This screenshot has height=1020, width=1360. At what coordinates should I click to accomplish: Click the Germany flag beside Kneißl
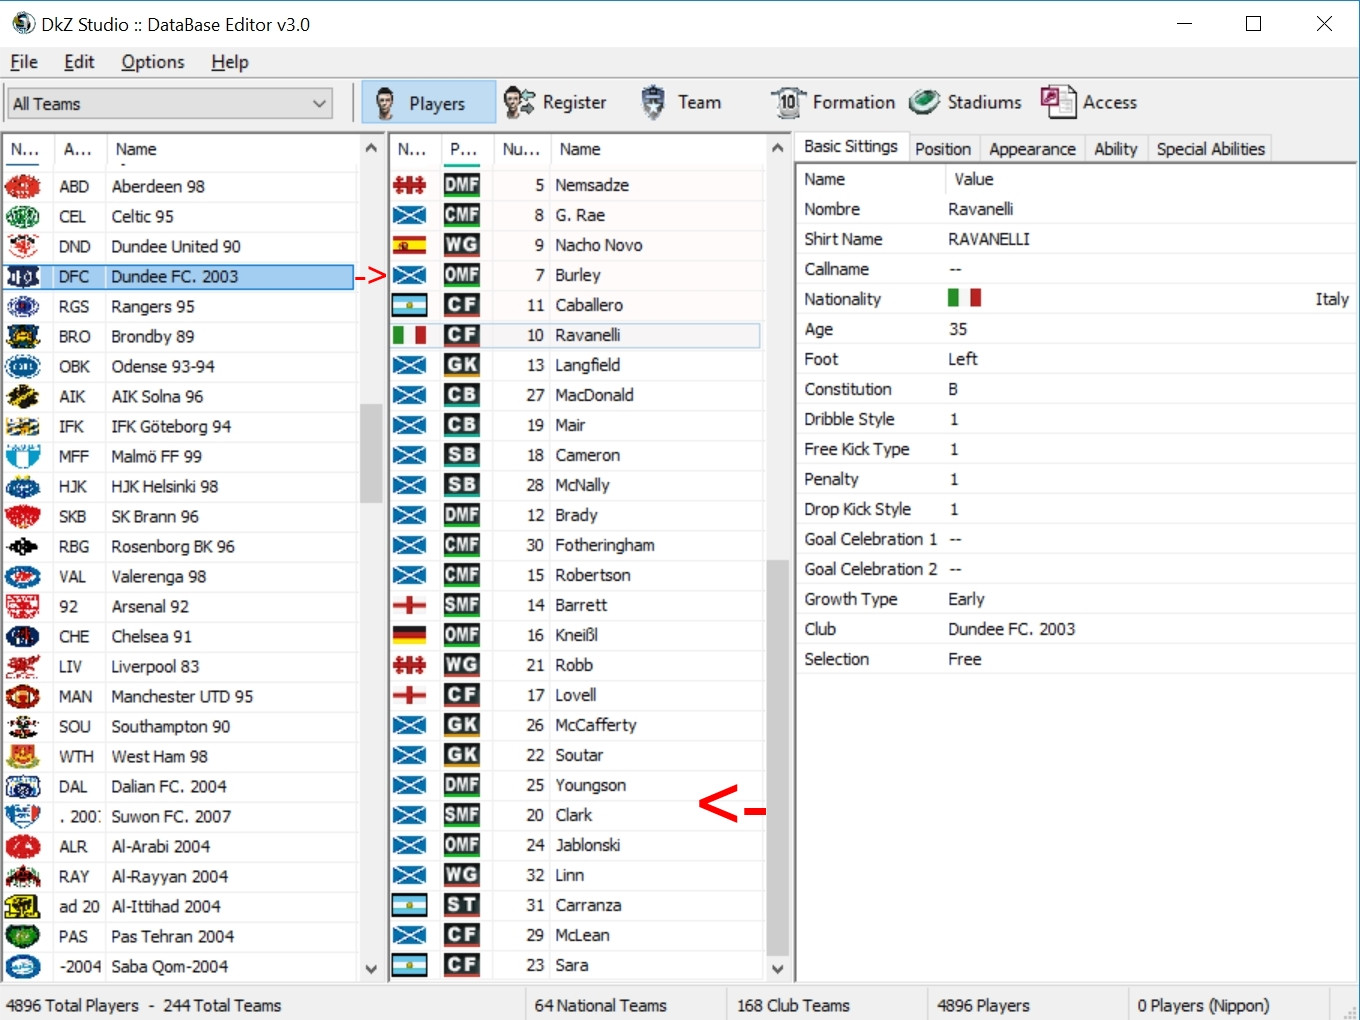tap(409, 635)
